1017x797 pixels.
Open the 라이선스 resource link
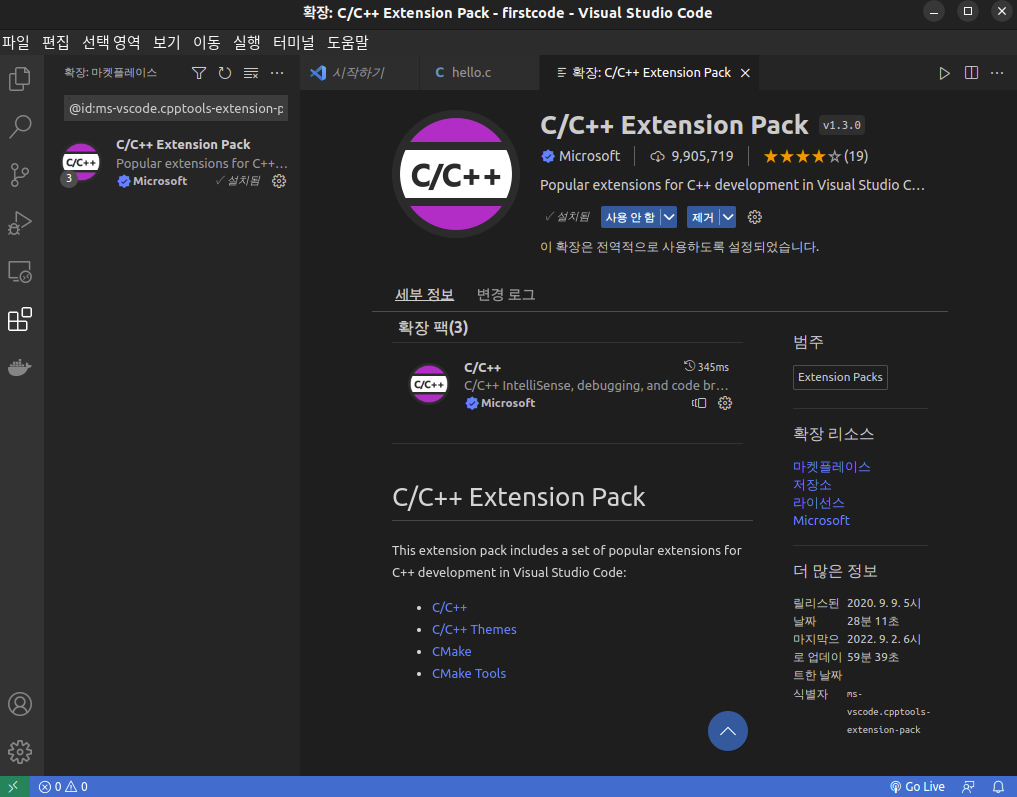819,503
